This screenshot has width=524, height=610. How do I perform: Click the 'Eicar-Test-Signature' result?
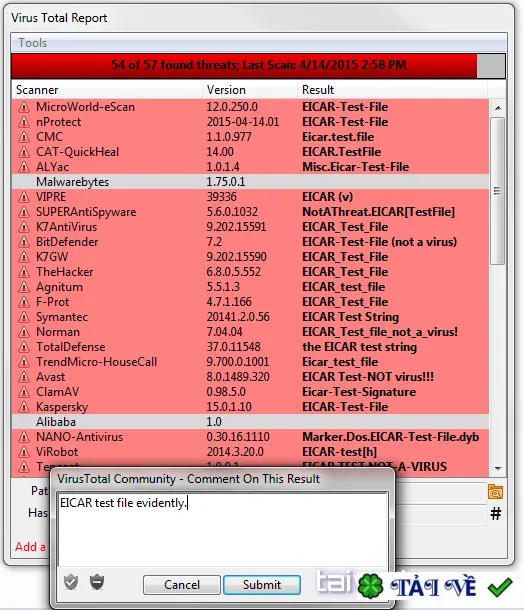click(359, 392)
